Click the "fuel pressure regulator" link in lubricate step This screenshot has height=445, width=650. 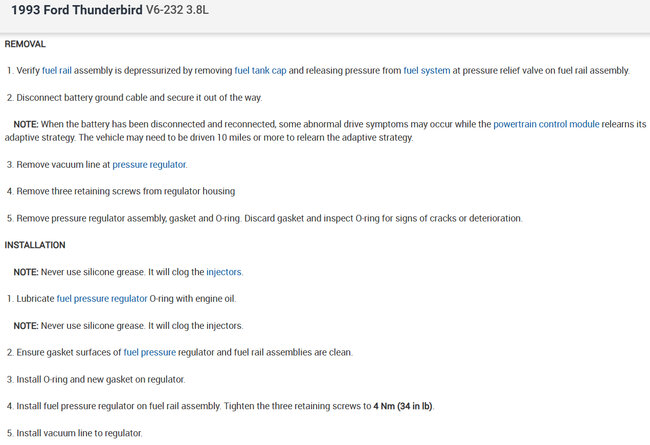[101, 298]
